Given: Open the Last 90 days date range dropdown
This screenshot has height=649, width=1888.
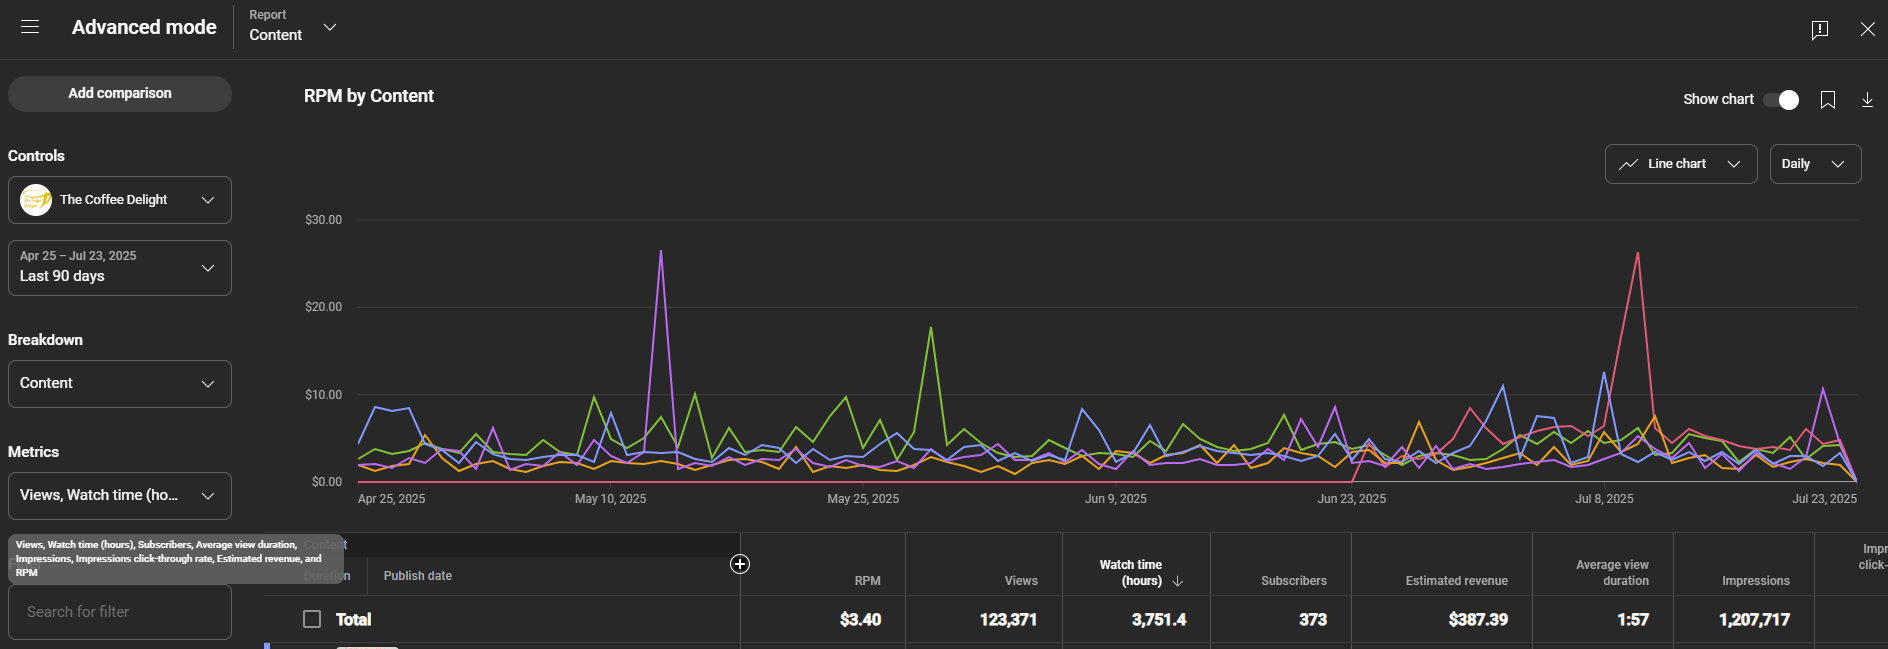Looking at the screenshot, I should point(120,268).
